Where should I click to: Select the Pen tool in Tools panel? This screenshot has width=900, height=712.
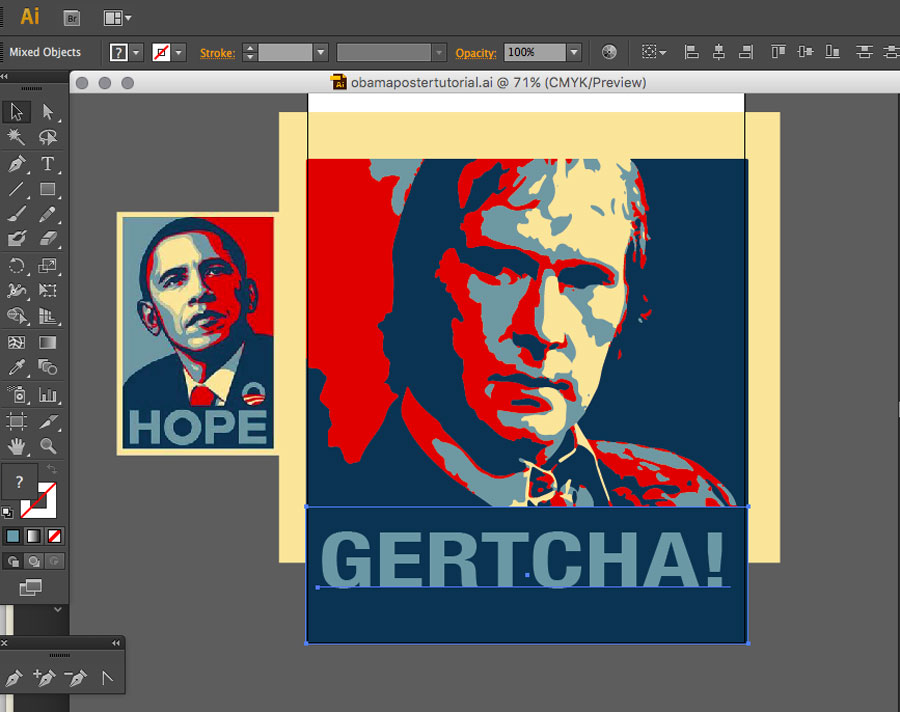coord(16,164)
